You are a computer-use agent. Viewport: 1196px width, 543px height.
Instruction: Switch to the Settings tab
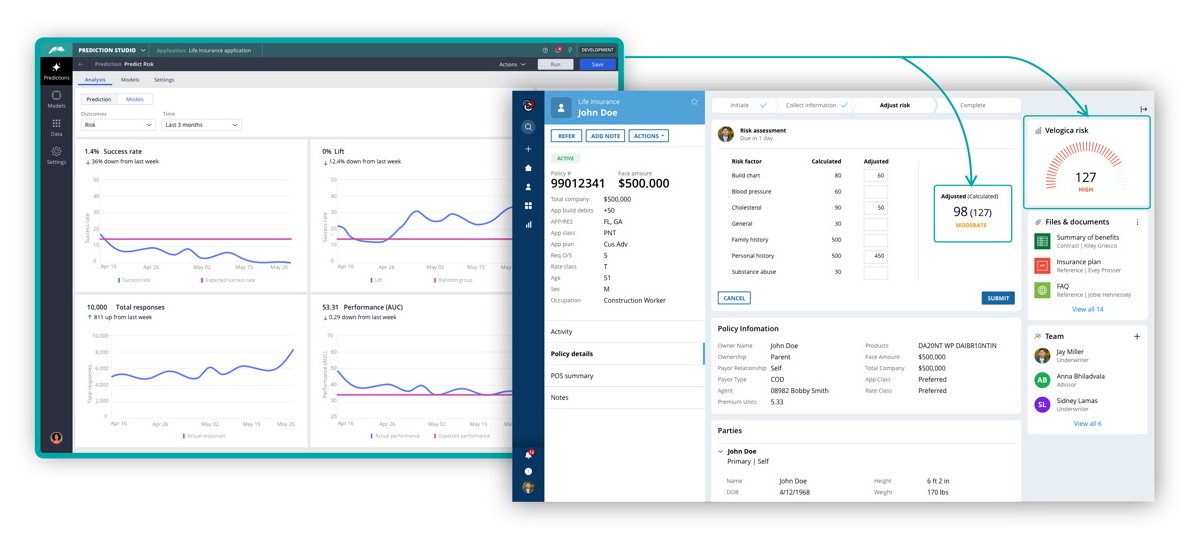tap(164, 80)
